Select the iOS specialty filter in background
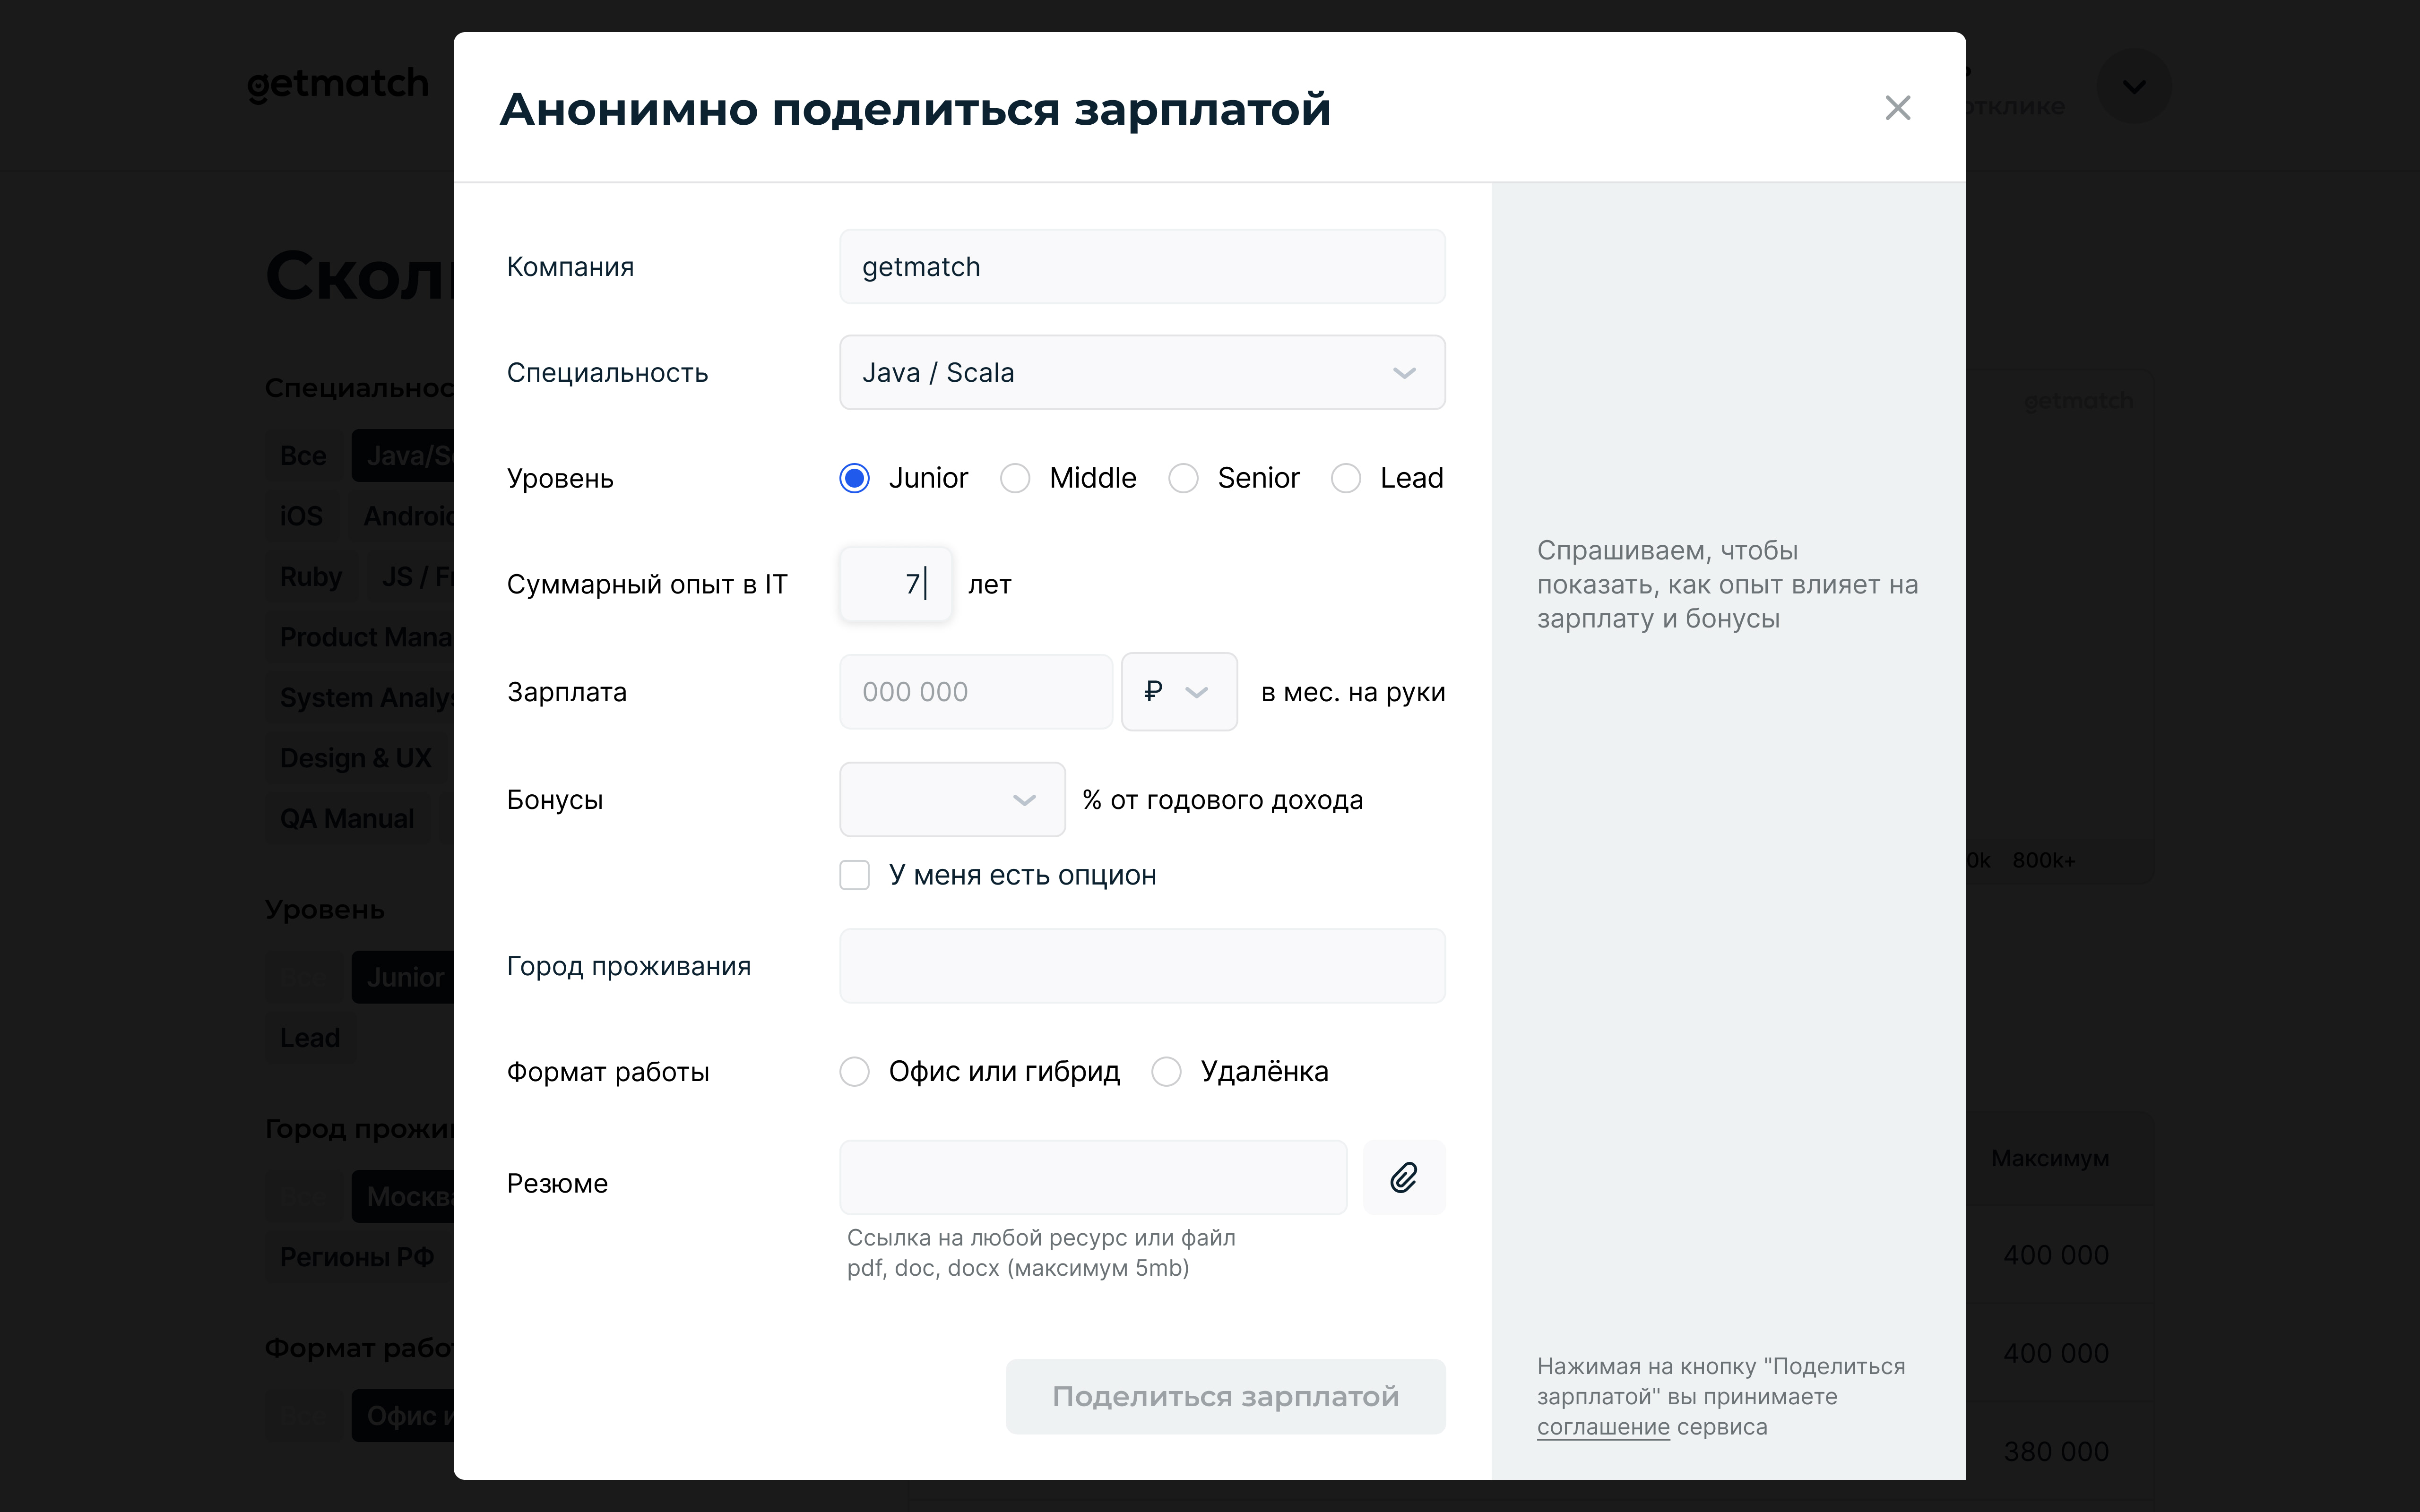 tap(301, 516)
